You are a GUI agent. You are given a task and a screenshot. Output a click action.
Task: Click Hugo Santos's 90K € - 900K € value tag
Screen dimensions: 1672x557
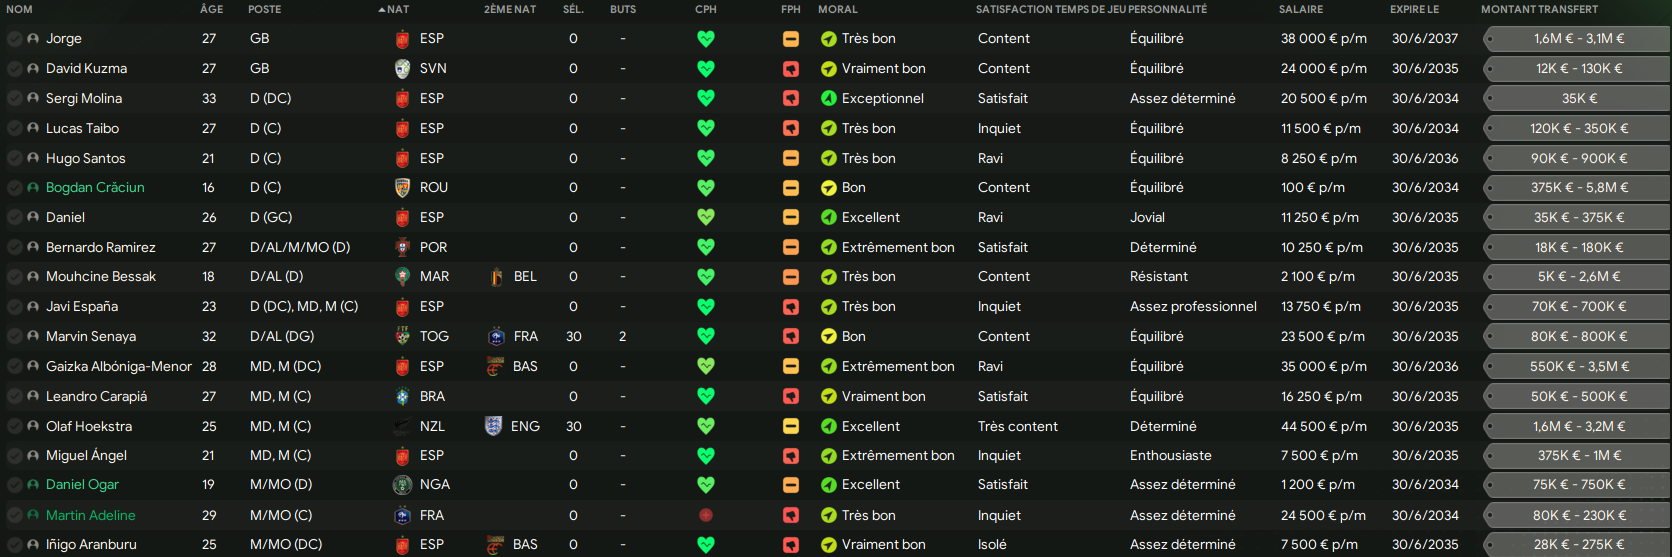tap(1578, 158)
